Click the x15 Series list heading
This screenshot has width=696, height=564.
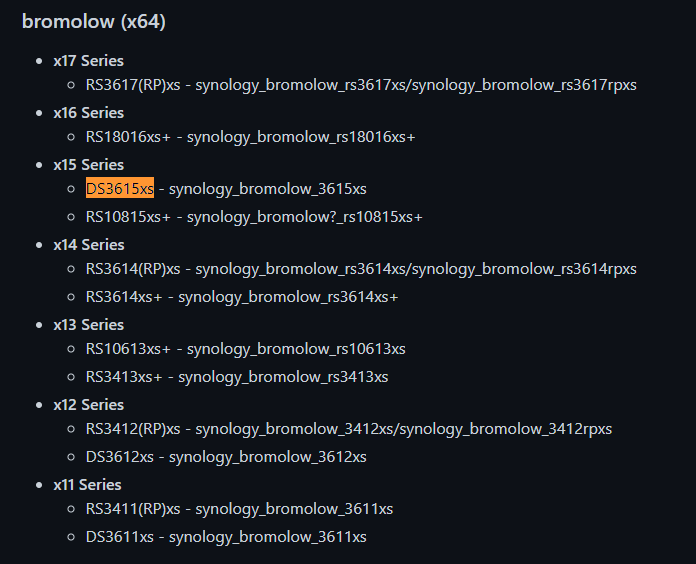(x=88, y=164)
